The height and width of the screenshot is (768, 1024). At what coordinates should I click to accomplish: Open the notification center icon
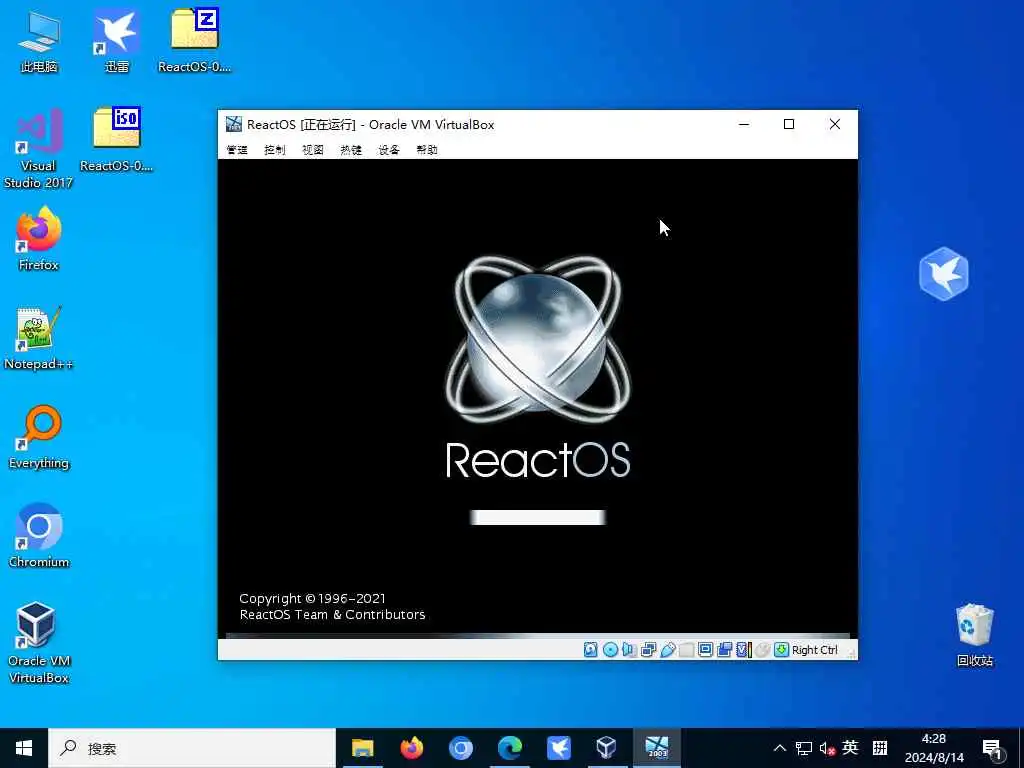(x=992, y=750)
